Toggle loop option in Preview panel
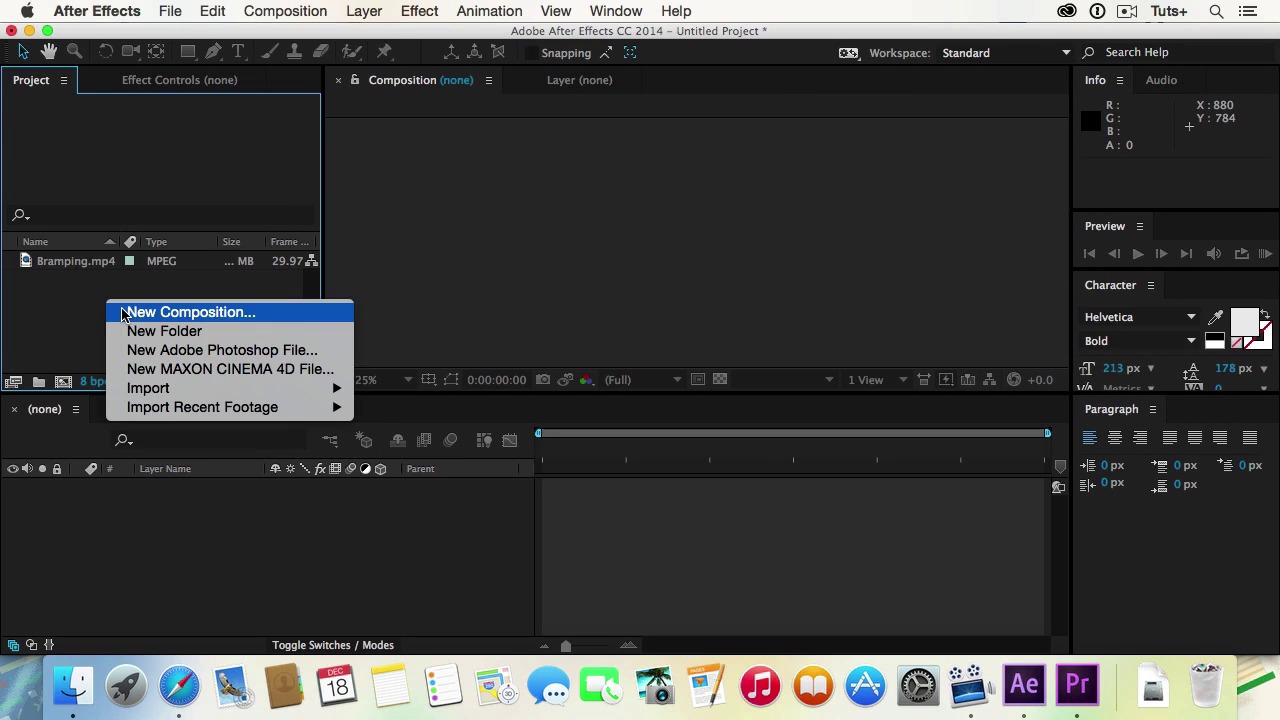The height and width of the screenshot is (720, 1280). [1241, 254]
